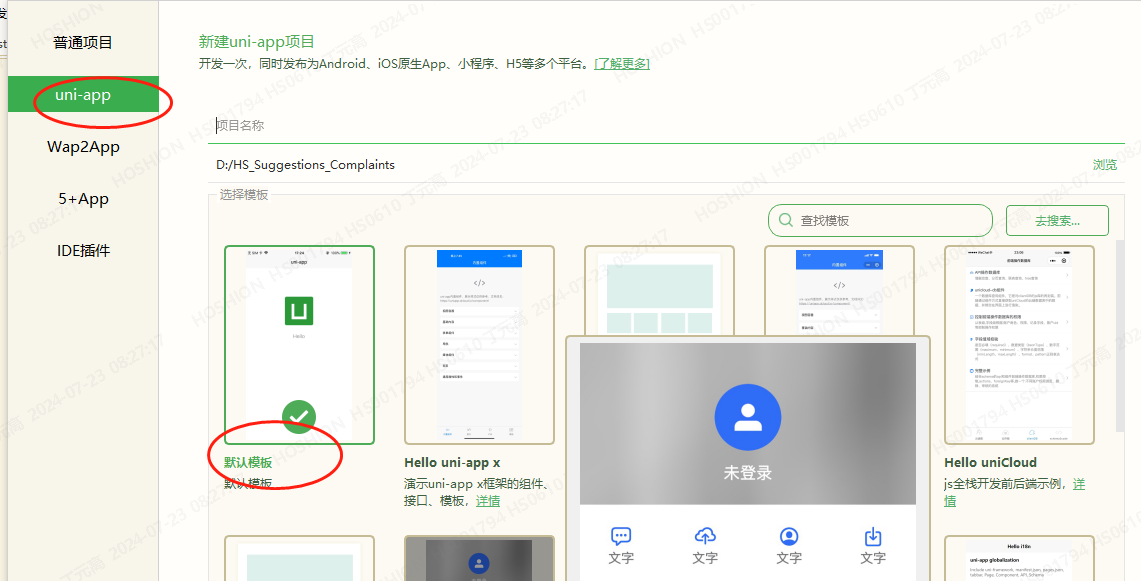The width and height of the screenshot is (1141, 581).
Task: Click the chat bubble icon in the preview
Action: (x=621, y=537)
